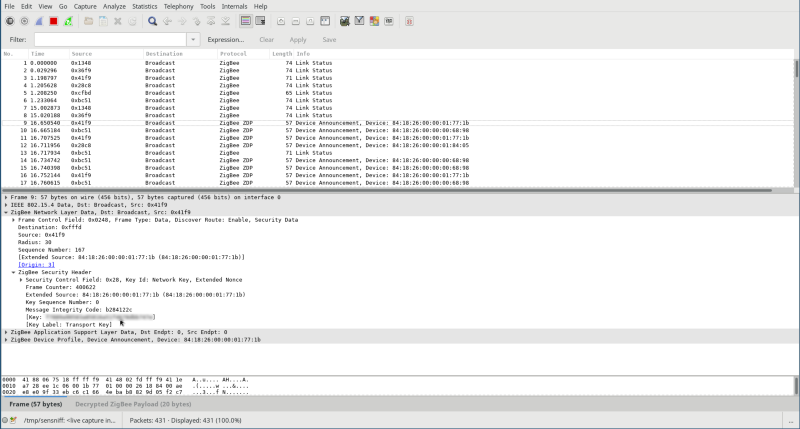The height and width of the screenshot is (429, 800).
Task: Go forward in packet history
Action: (182, 21)
